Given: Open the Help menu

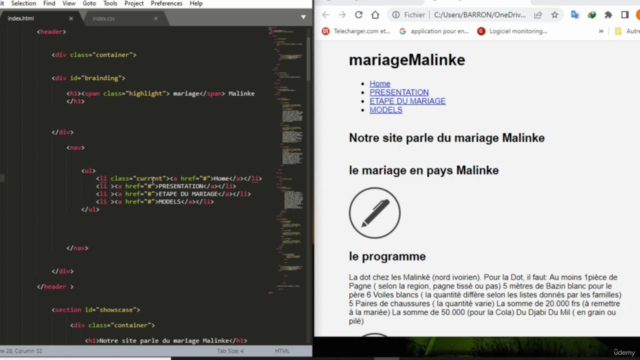Looking at the screenshot, I should 196,3.
